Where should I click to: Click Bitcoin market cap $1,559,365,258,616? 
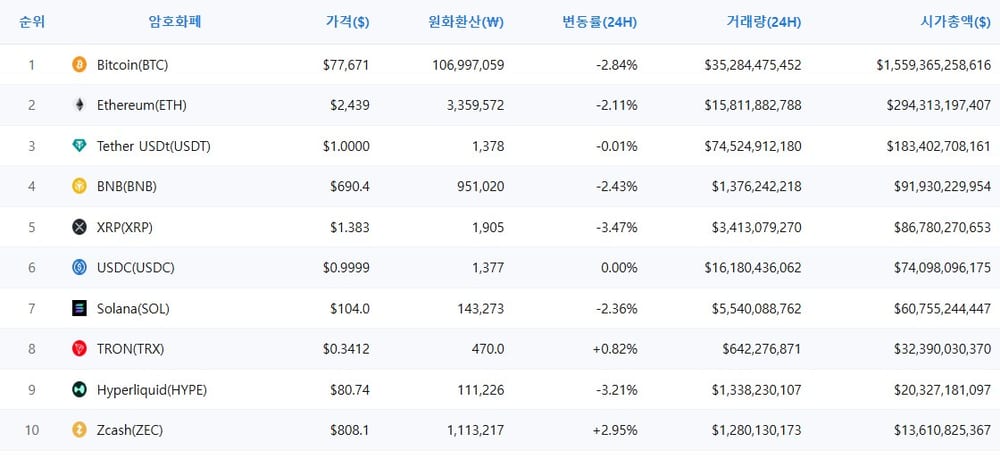click(934, 64)
